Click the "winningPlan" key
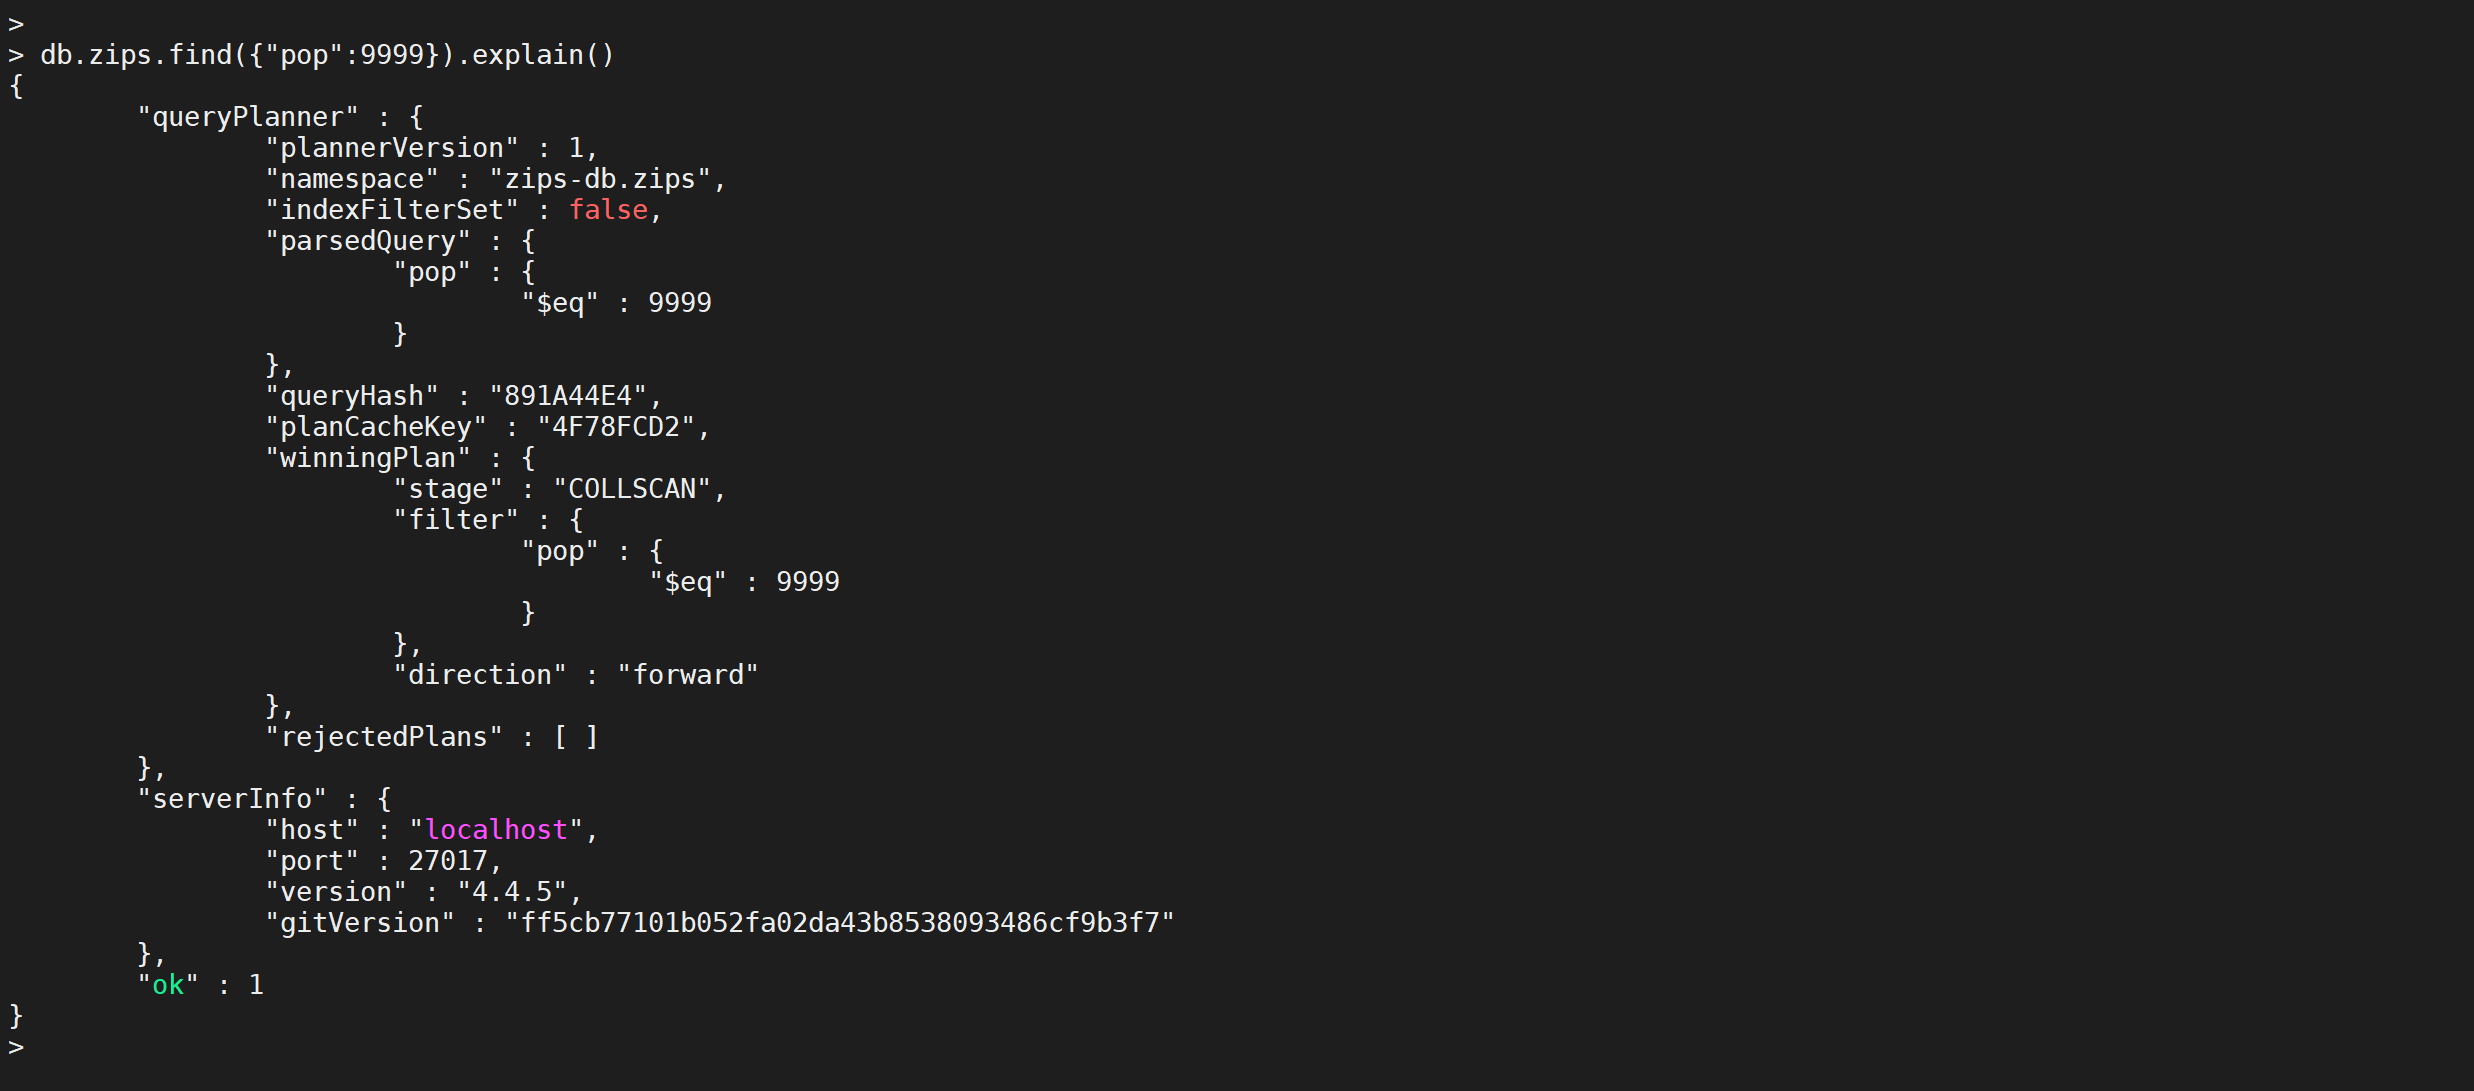 point(368,458)
